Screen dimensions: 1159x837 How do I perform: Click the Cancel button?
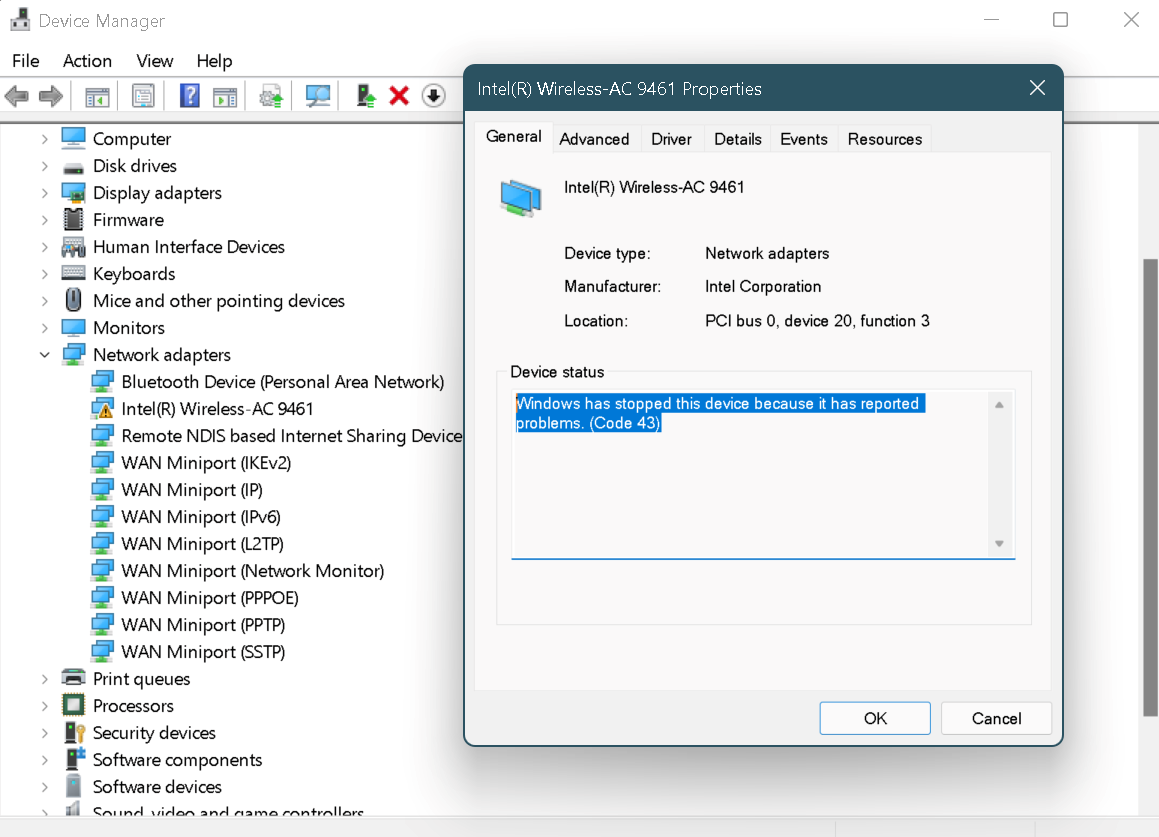[996, 718]
